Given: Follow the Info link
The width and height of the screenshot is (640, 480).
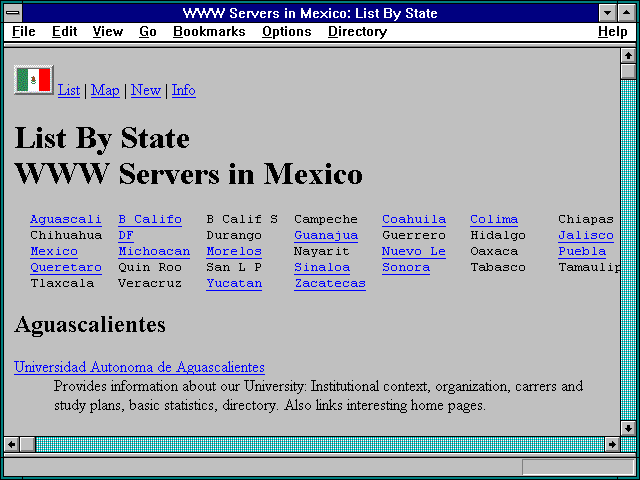Looking at the screenshot, I should (183, 90).
